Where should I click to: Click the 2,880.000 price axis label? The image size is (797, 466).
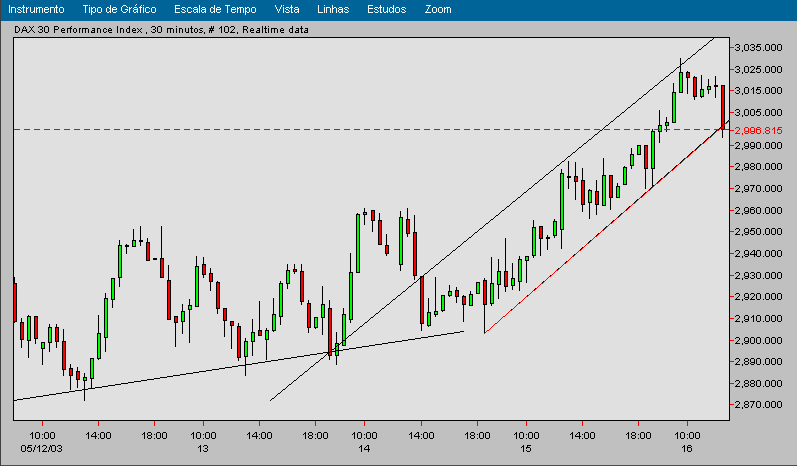(758, 383)
